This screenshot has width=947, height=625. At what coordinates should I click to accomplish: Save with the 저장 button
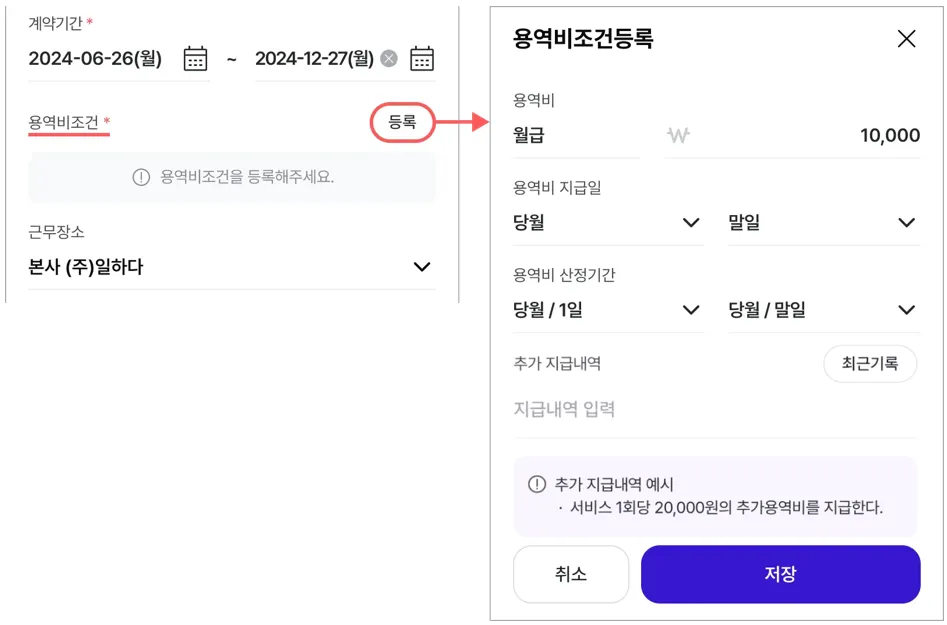pos(780,574)
